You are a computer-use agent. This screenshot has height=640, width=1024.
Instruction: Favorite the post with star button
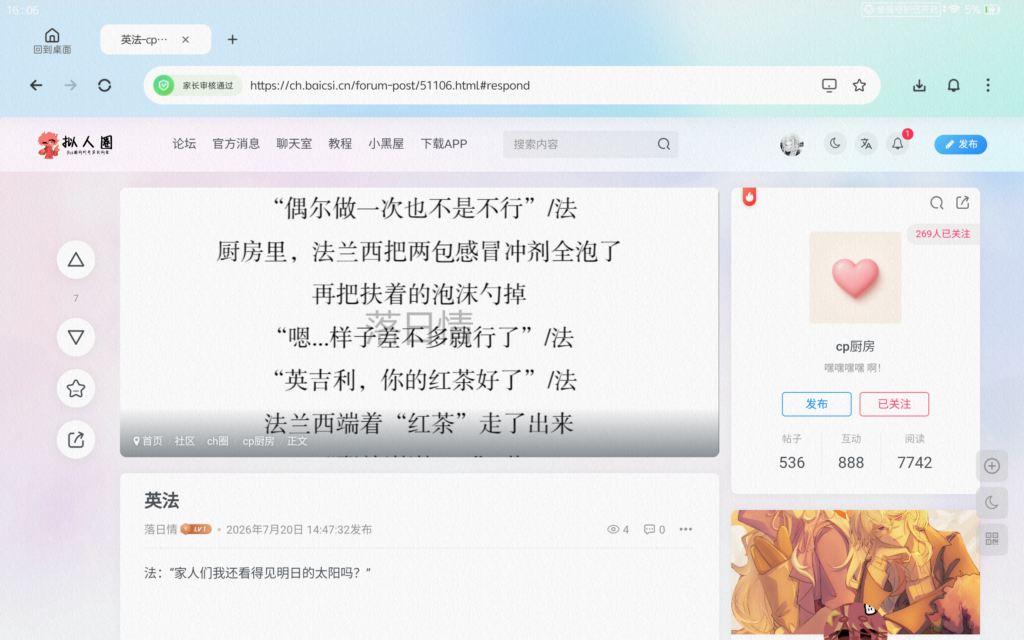coord(76,389)
